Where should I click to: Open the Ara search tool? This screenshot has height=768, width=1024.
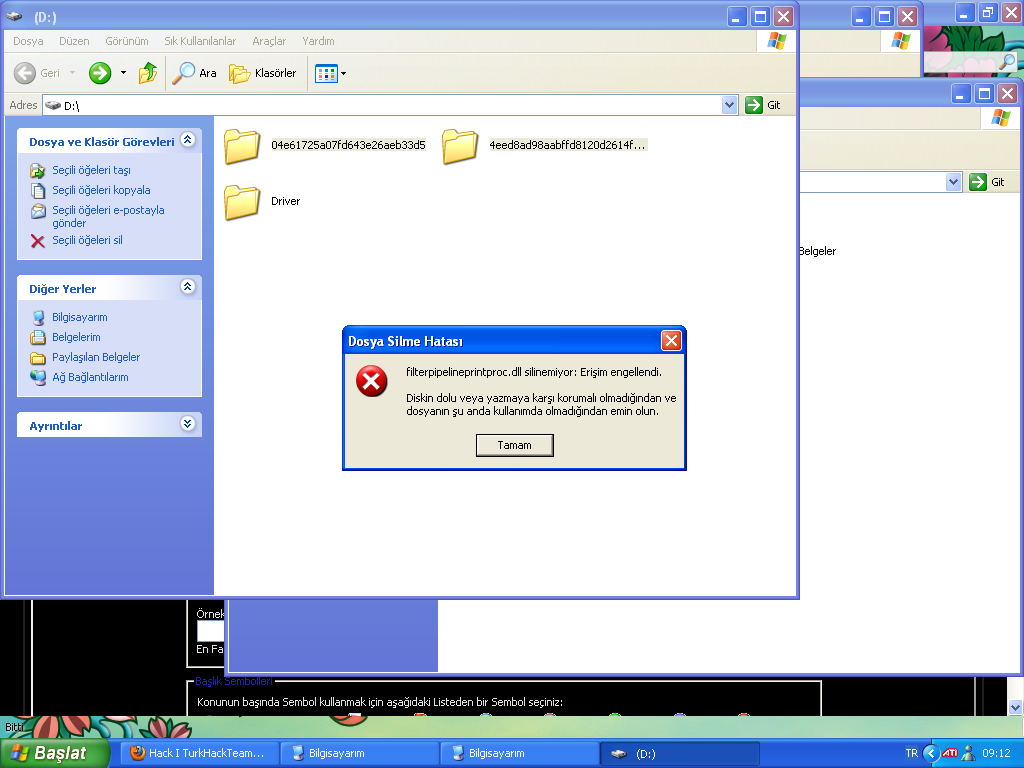pyautogui.click(x=195, y=73)
